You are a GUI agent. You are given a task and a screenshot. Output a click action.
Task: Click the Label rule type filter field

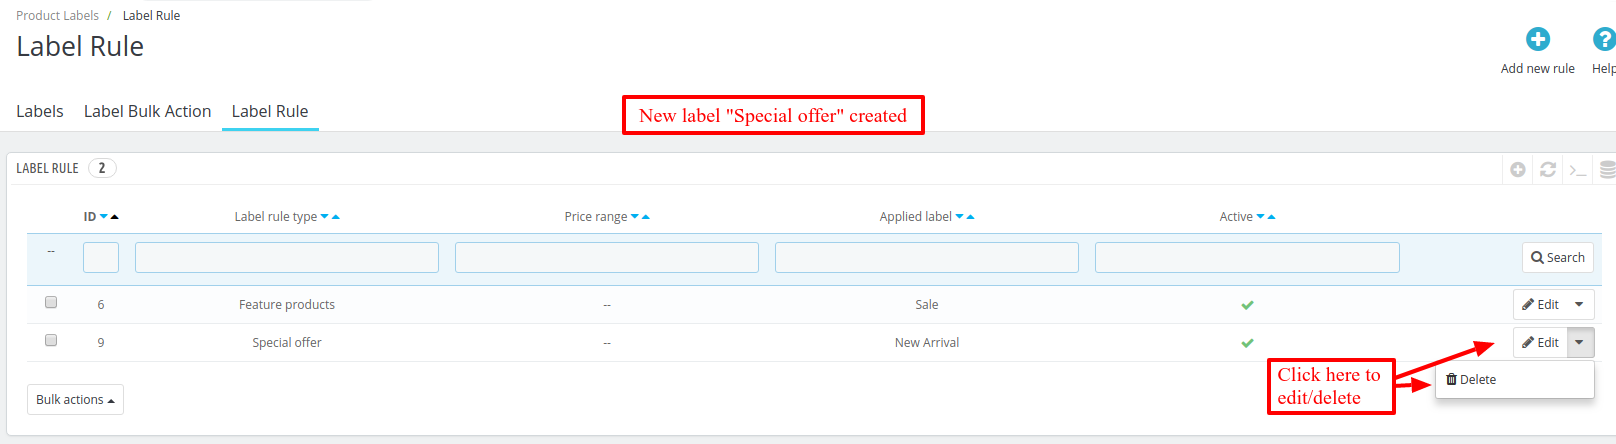click(287, 257)
